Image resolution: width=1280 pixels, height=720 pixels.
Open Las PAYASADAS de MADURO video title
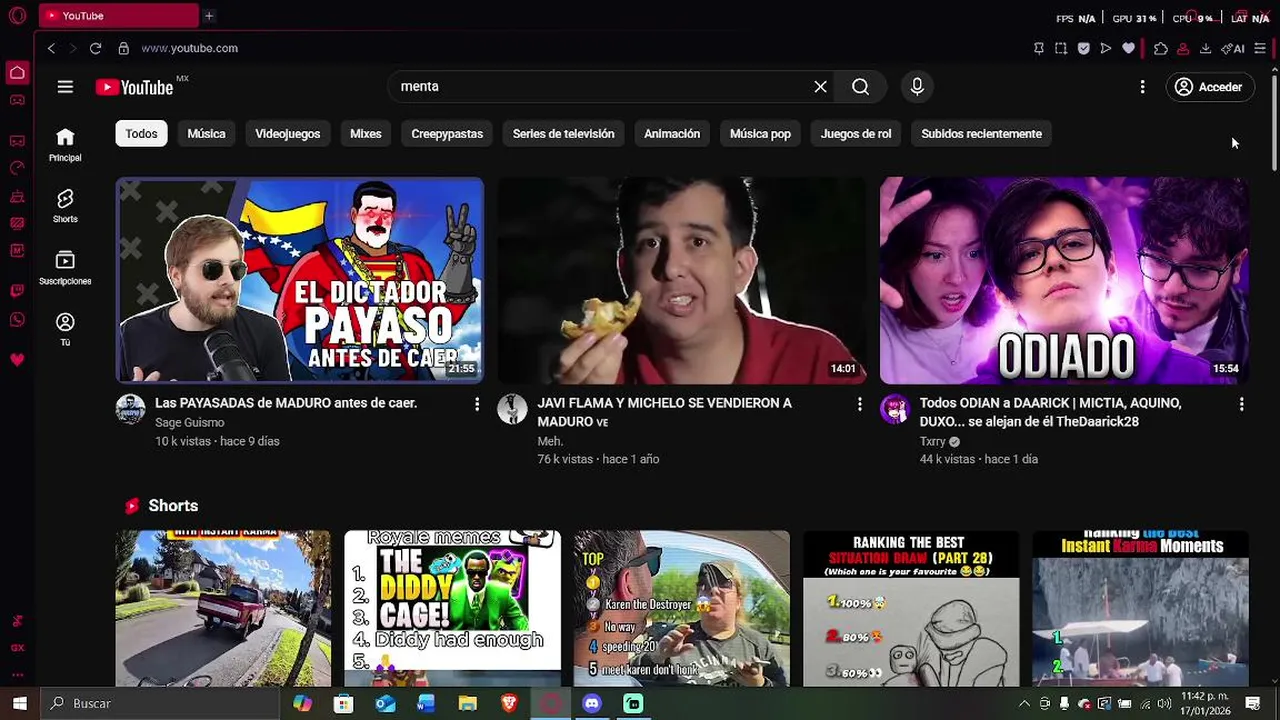pos(286,403)
